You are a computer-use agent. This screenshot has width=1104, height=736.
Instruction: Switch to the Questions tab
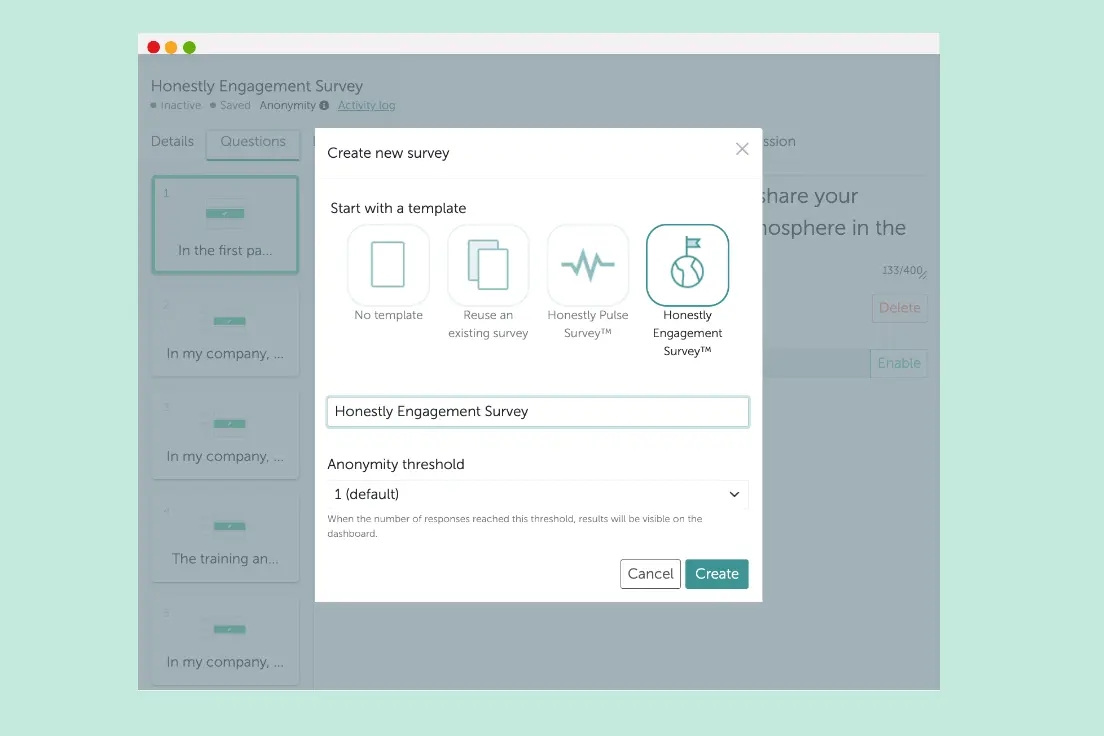pyautogui.click(x=253, y=142)
